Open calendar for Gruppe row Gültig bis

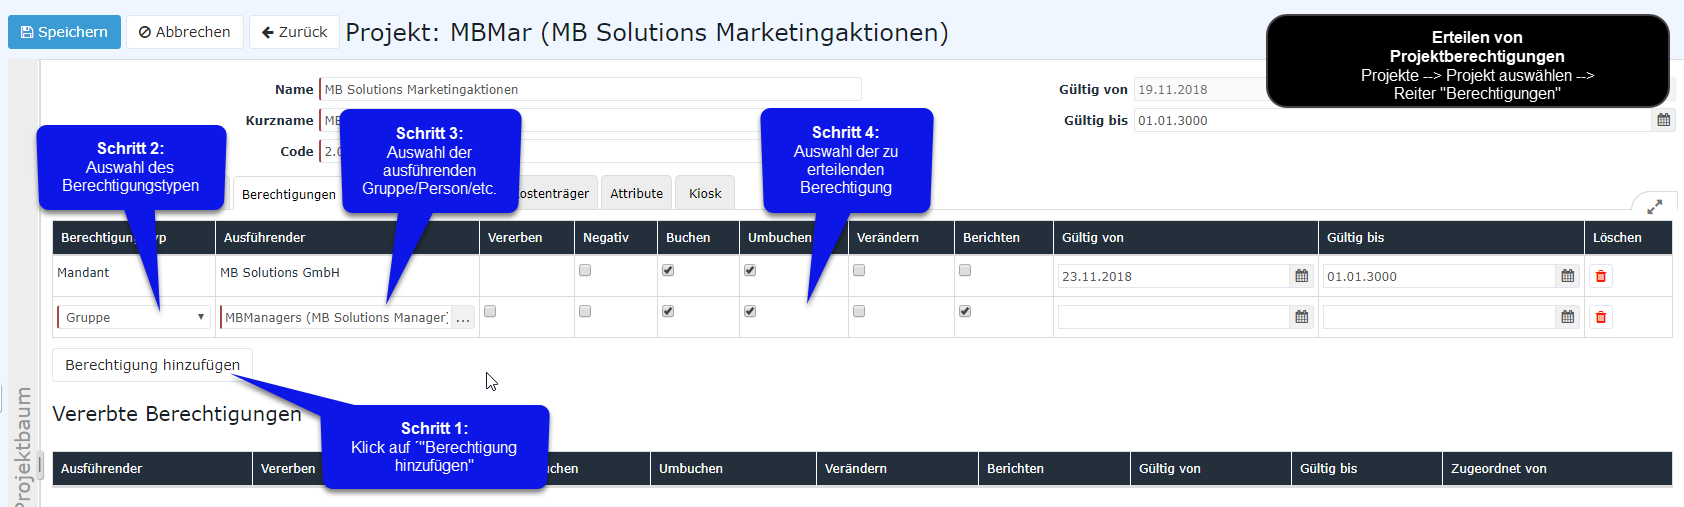click(x=1567, y=317)
